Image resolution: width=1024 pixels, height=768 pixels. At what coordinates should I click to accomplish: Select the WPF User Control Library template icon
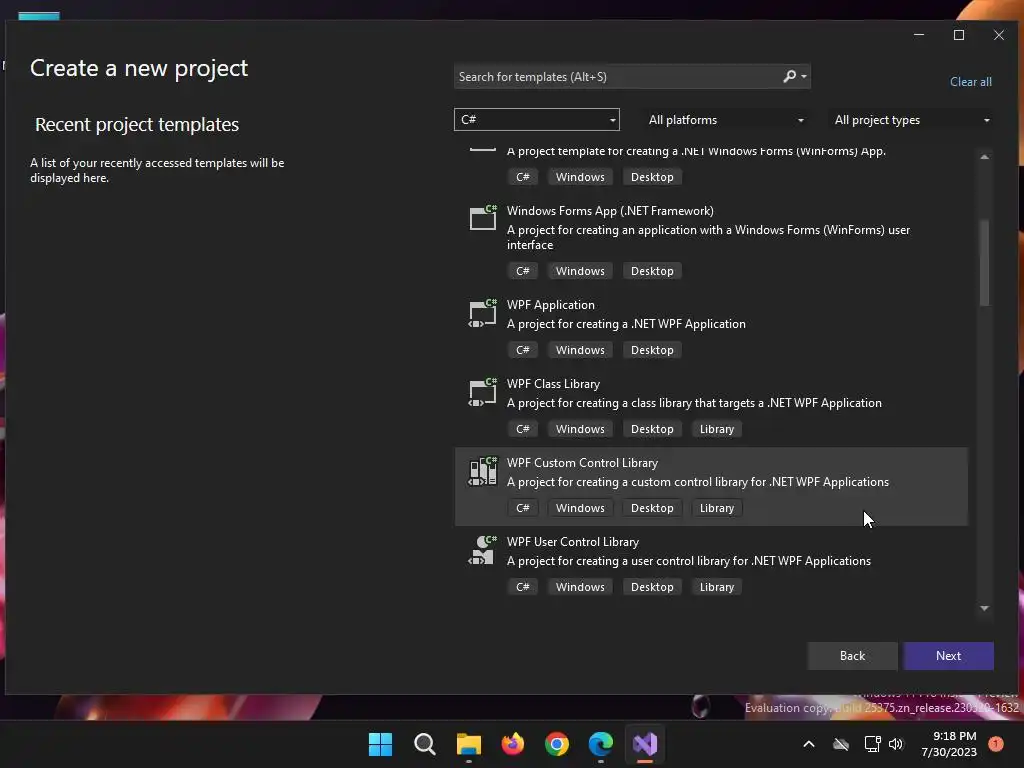(x=483, y=550)
